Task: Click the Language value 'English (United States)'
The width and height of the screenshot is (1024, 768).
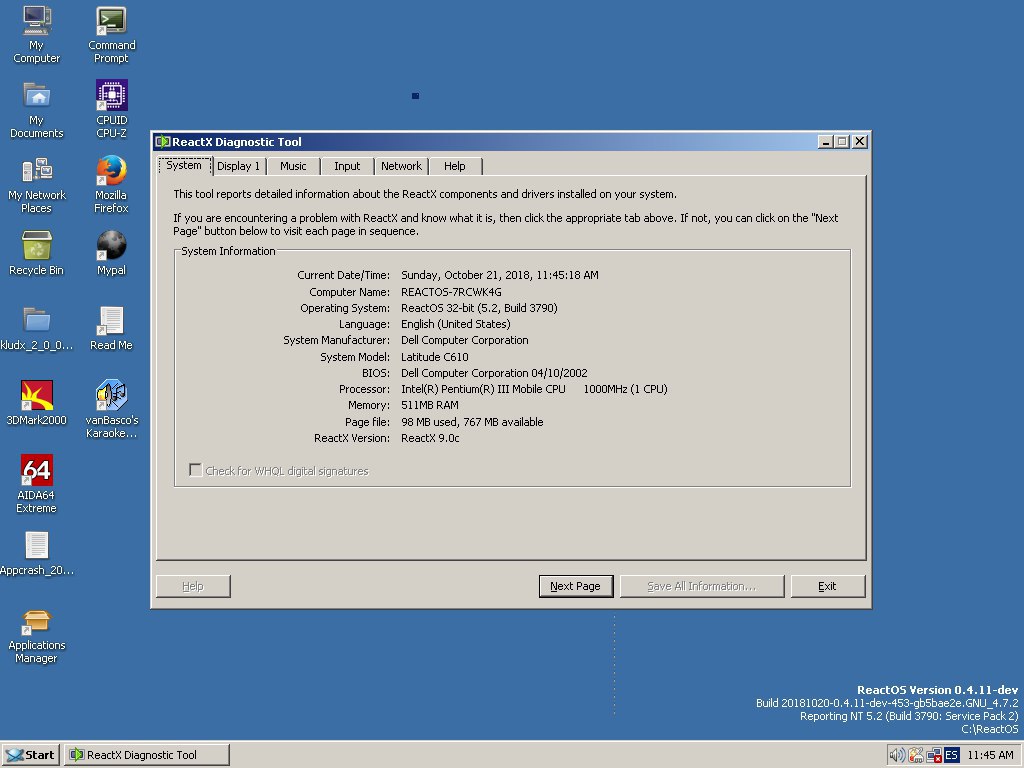Action: tap(456, 324)
